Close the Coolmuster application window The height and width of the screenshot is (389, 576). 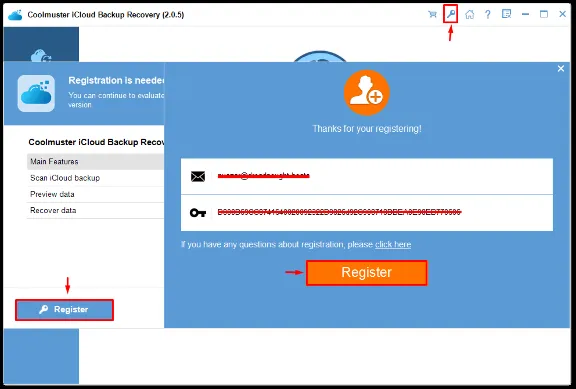[x=562, y=14]
